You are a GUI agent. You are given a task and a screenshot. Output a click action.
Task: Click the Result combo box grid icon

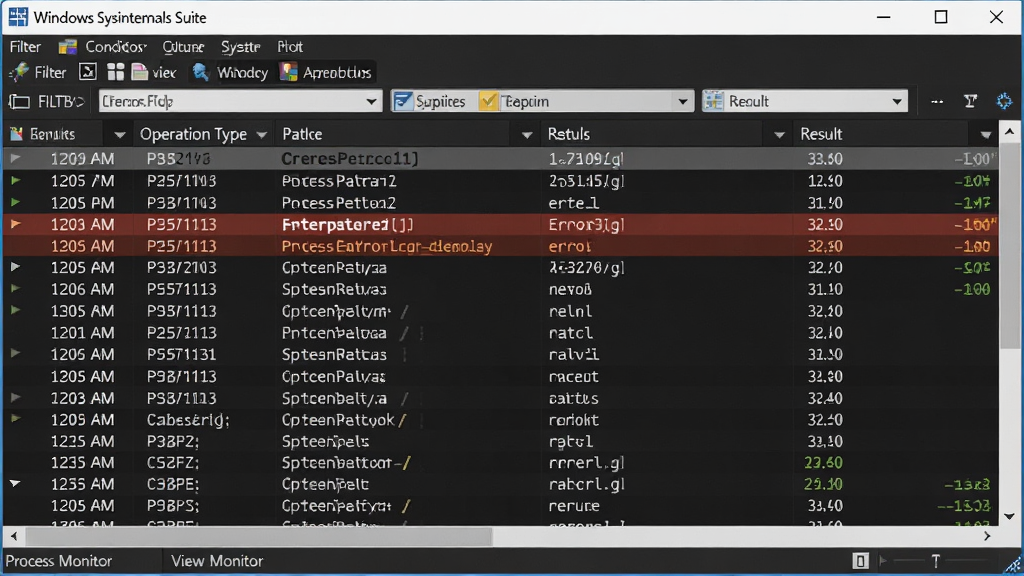[x=714, y=101]
